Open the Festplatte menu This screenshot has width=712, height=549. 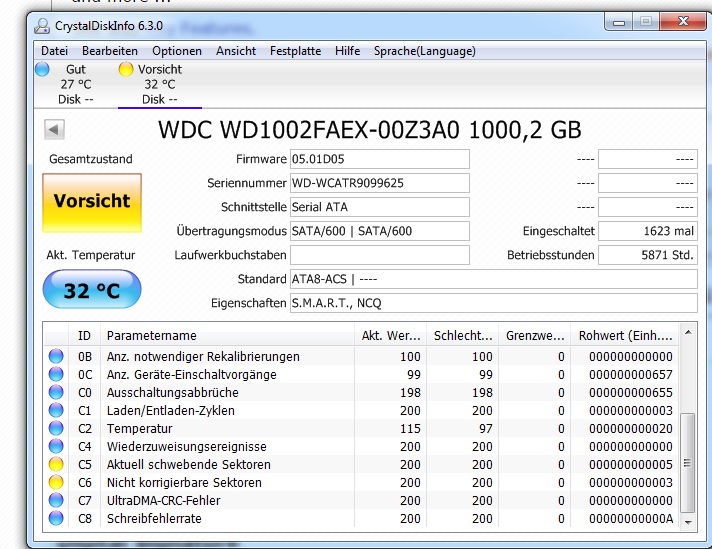(x=295, y=51)
